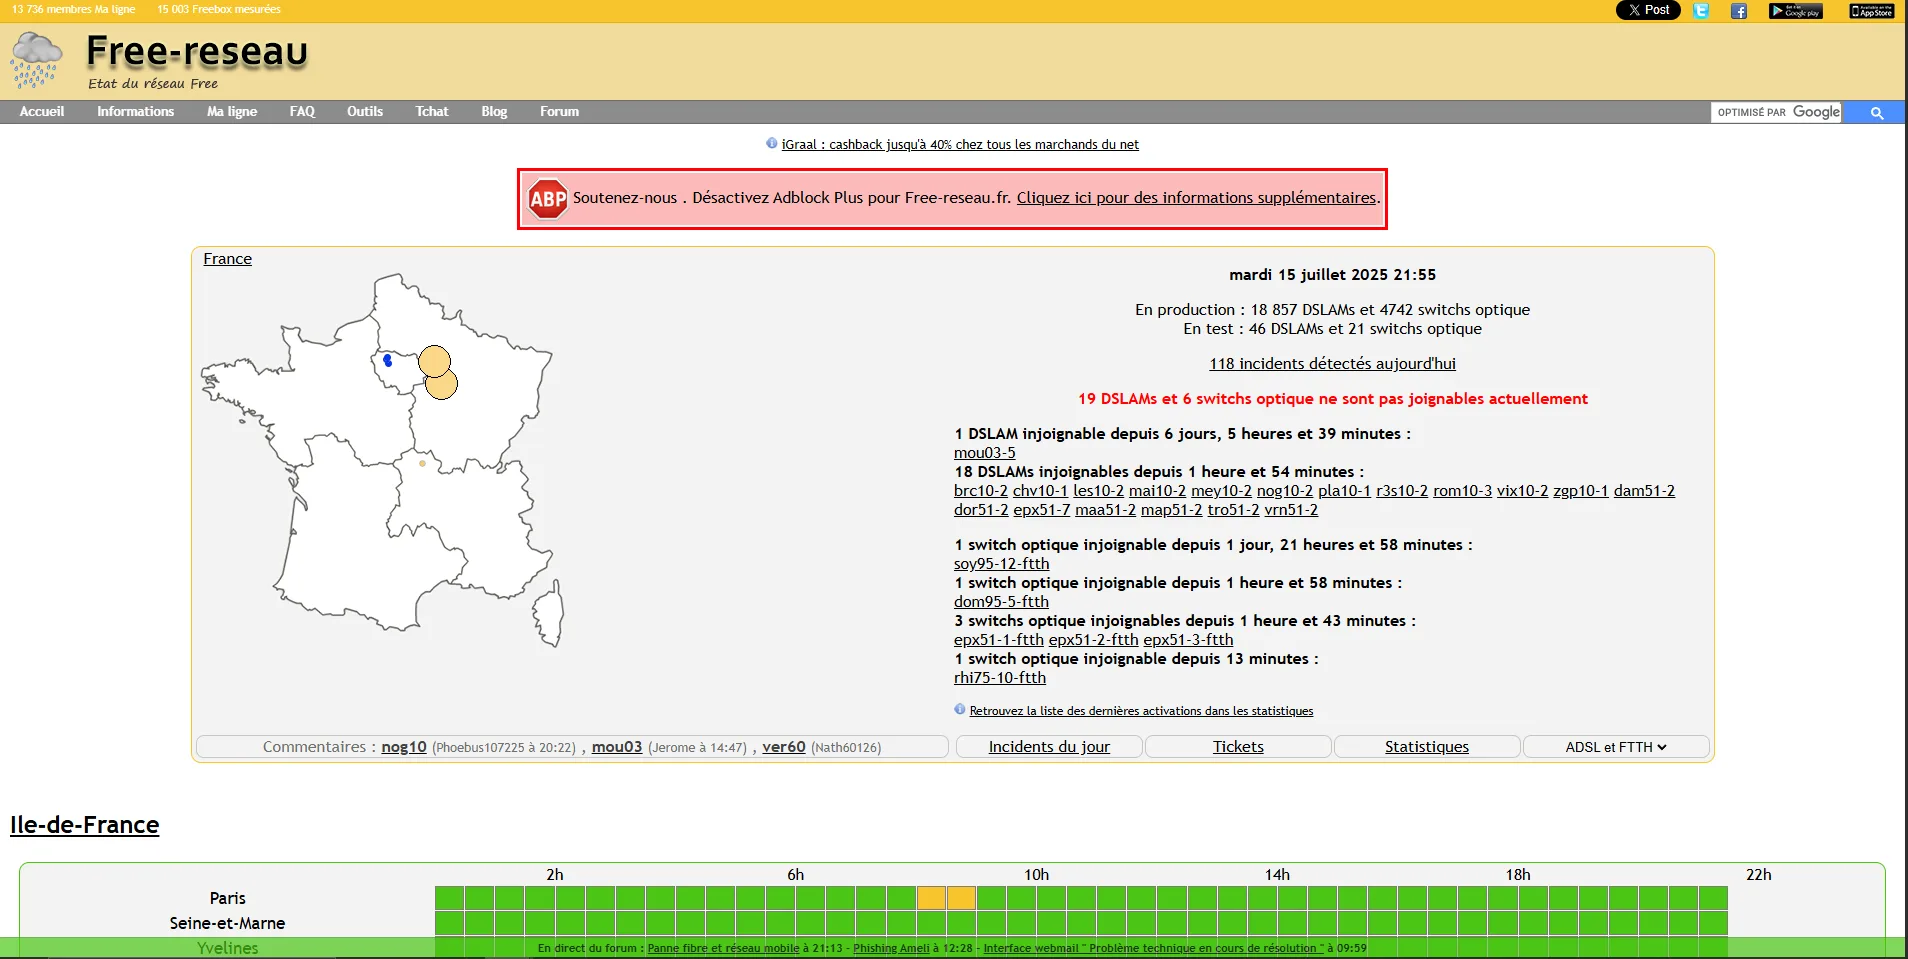Click the lower orange incident circle on map
Image resolution: width=1908 pixels, height=959 pixels.
coord(442,385)
